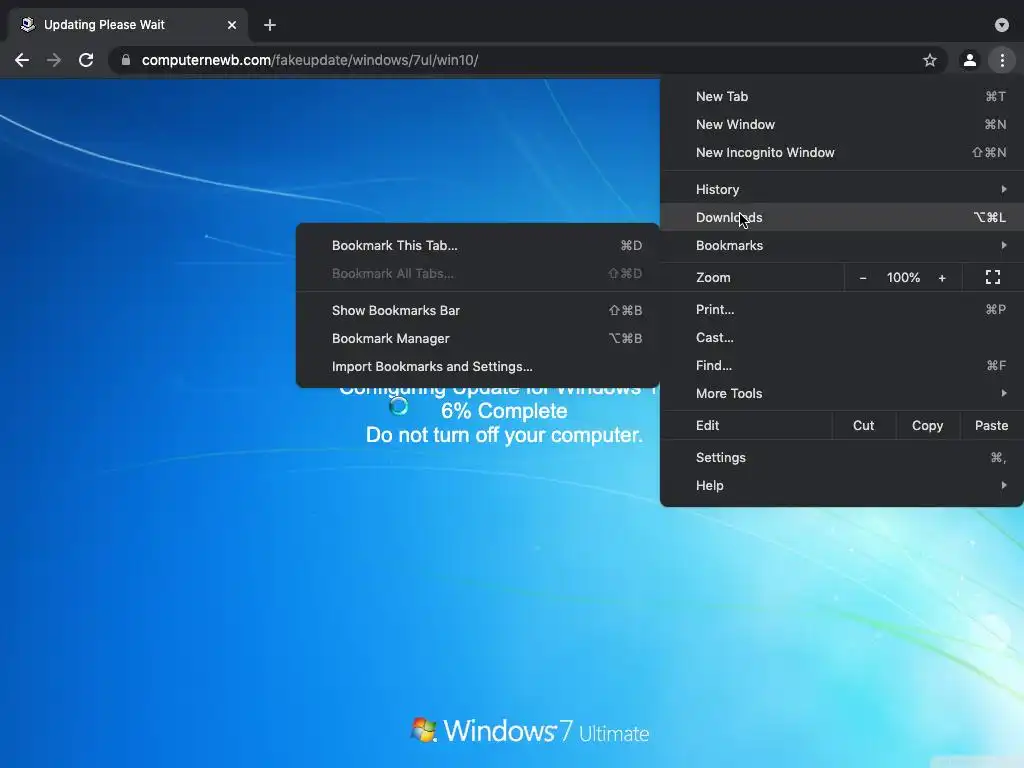Image resolution: width=1024 pixels, height=768 pixels.
Task: Decrease zoom with the minus button
Action: 863,278
